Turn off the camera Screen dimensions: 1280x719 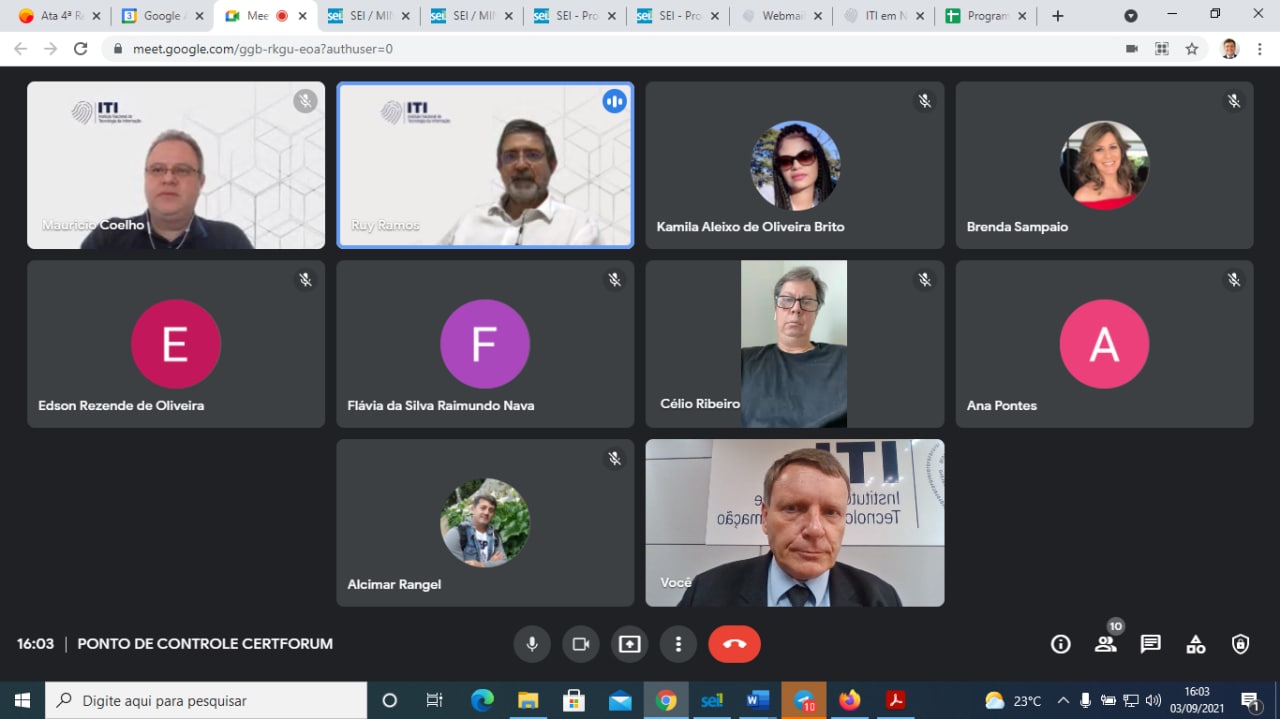pyautogui.click(x=580, y=644)
